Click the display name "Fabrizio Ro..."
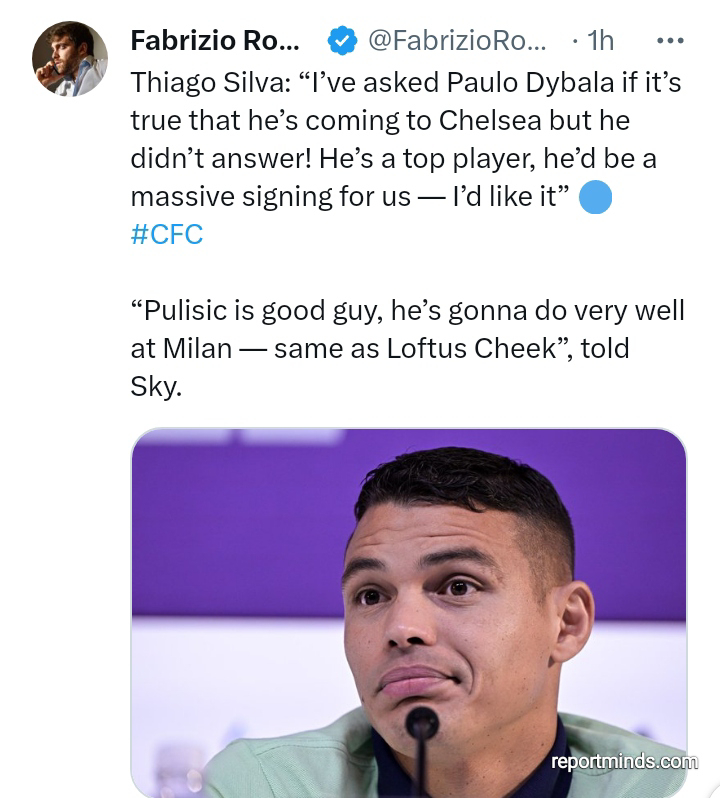Screen dimensions: 720x798 (x=214, y=40)
